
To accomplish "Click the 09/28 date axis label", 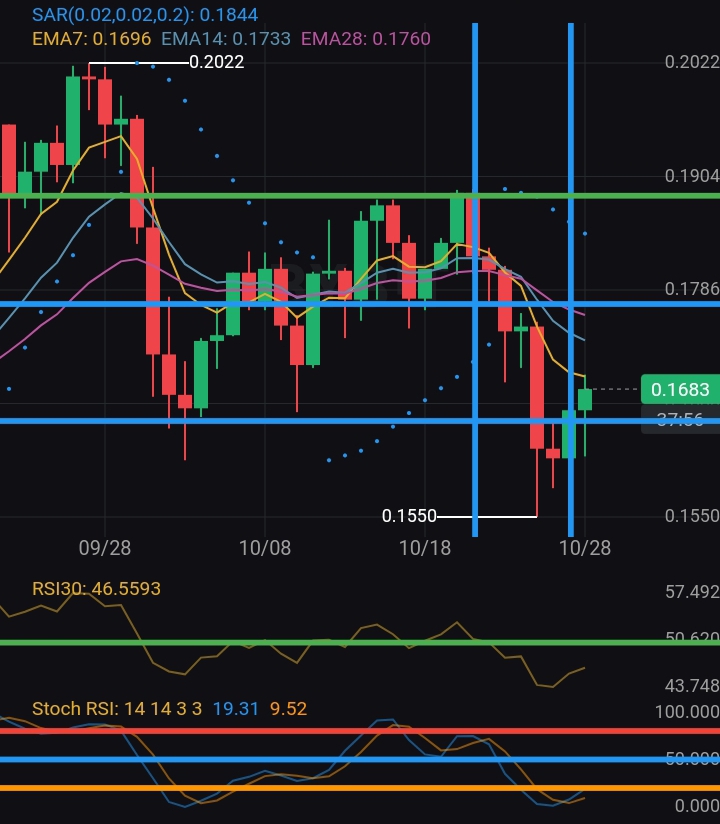I will 105,548.
